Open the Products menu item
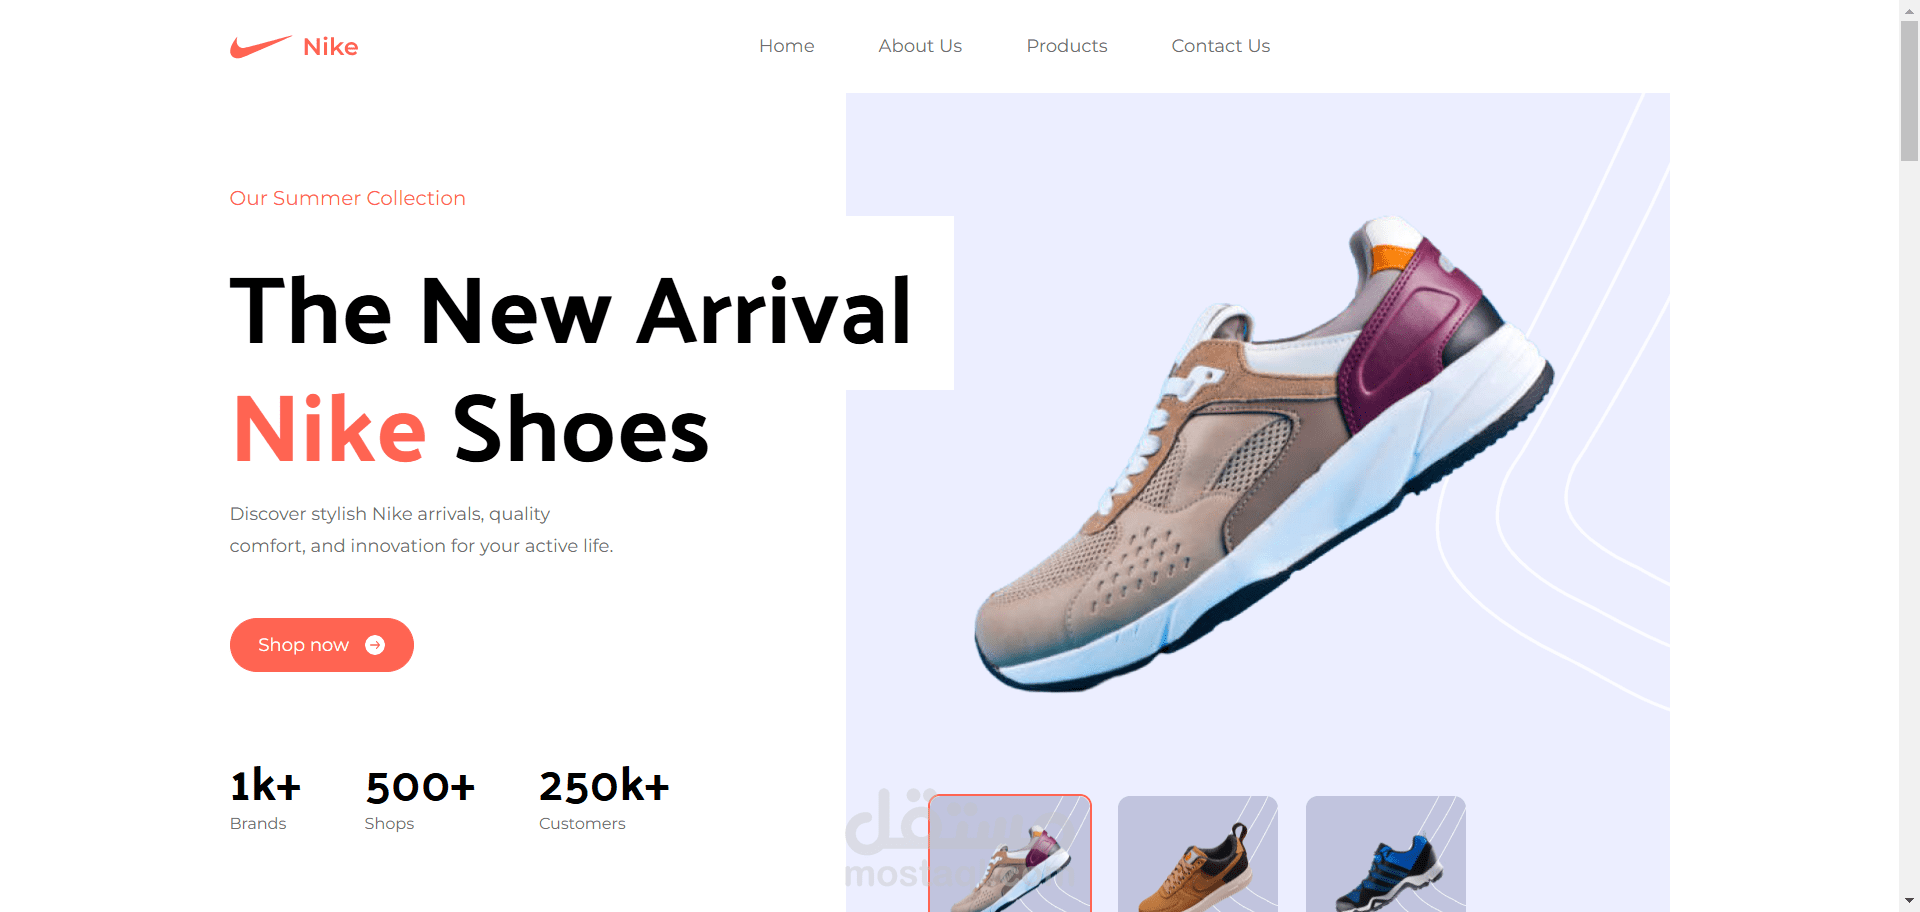Viewport: 1920px width, 912px height. 1066,46
